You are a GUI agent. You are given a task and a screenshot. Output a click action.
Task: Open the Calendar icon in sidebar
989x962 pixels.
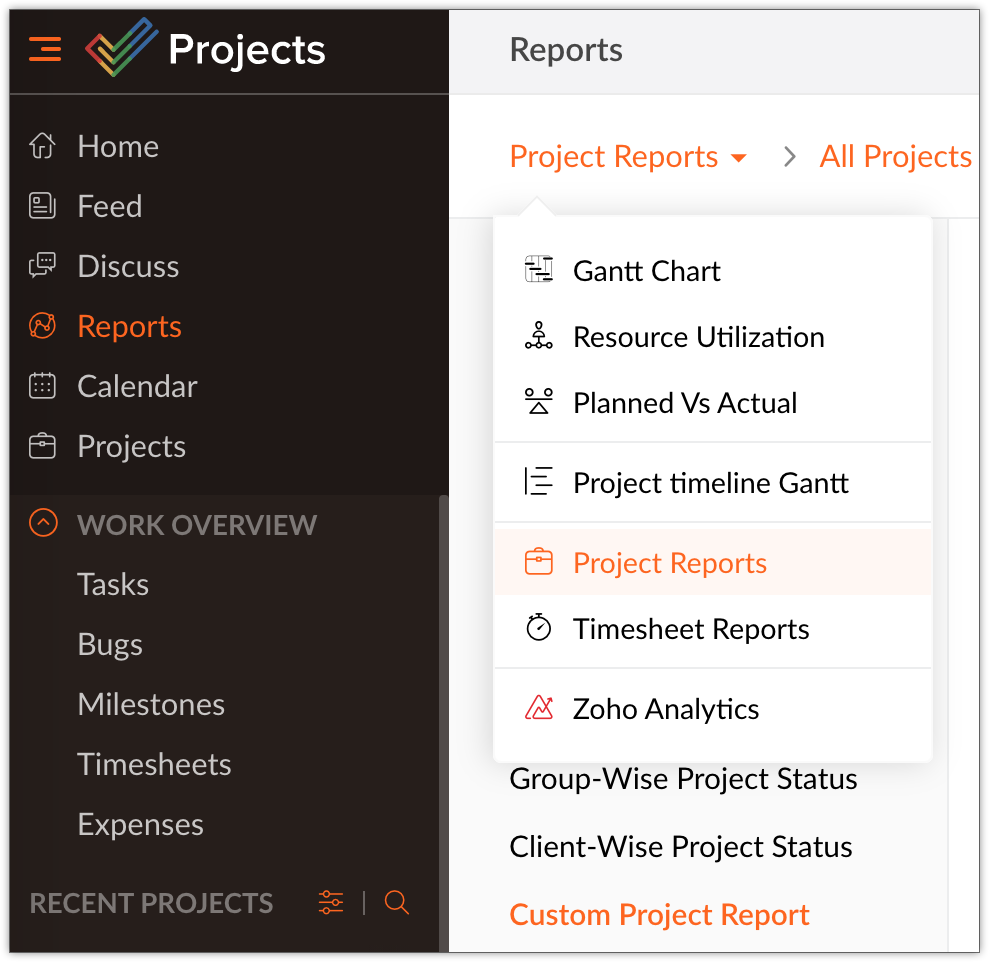click(x=42, y=386)
